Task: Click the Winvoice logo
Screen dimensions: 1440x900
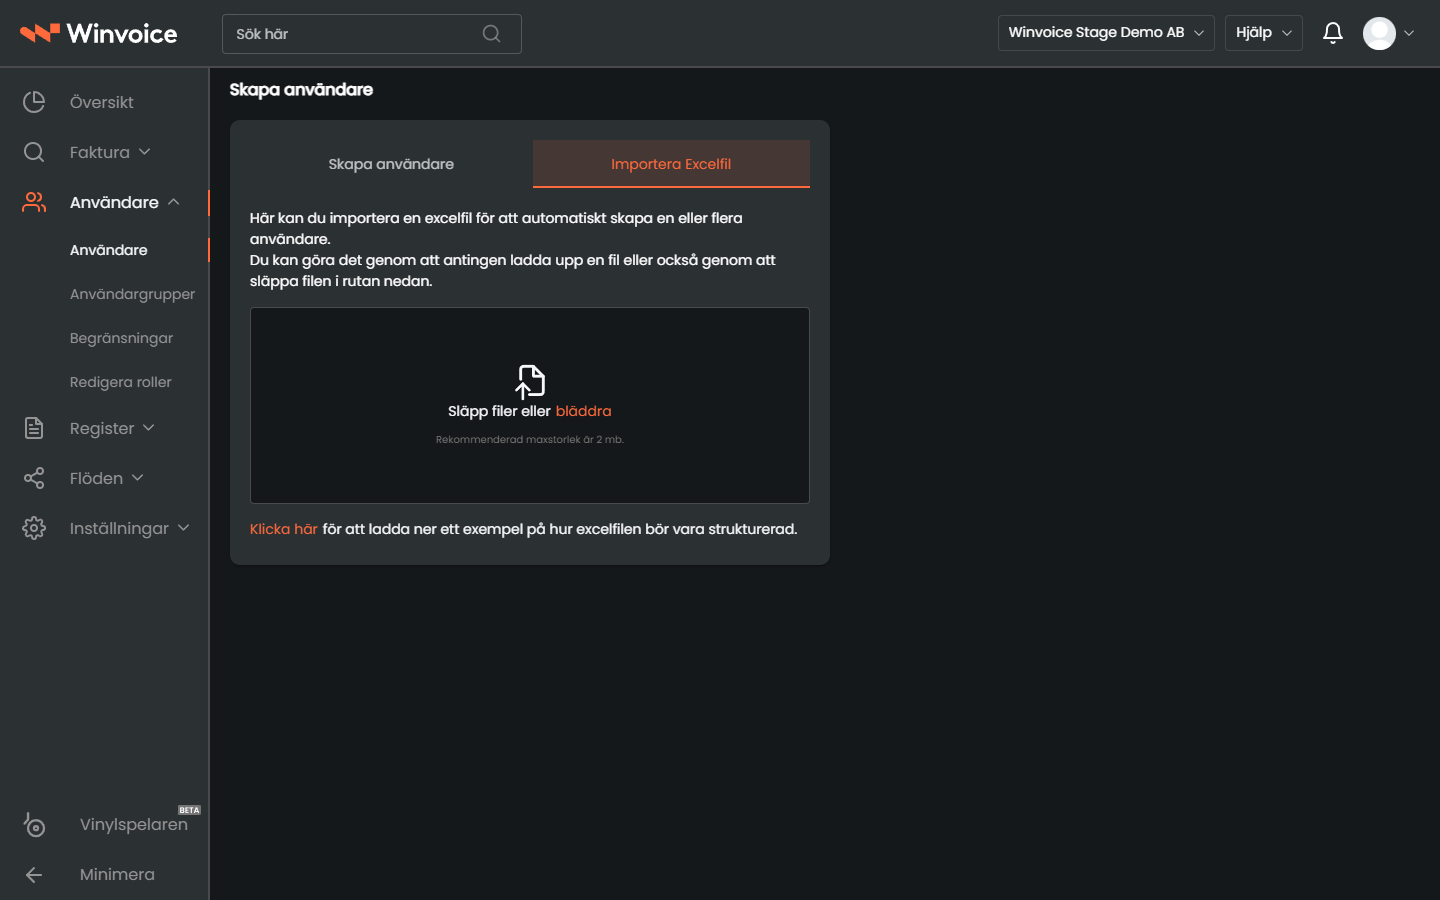Action: [x=98, y=33]
